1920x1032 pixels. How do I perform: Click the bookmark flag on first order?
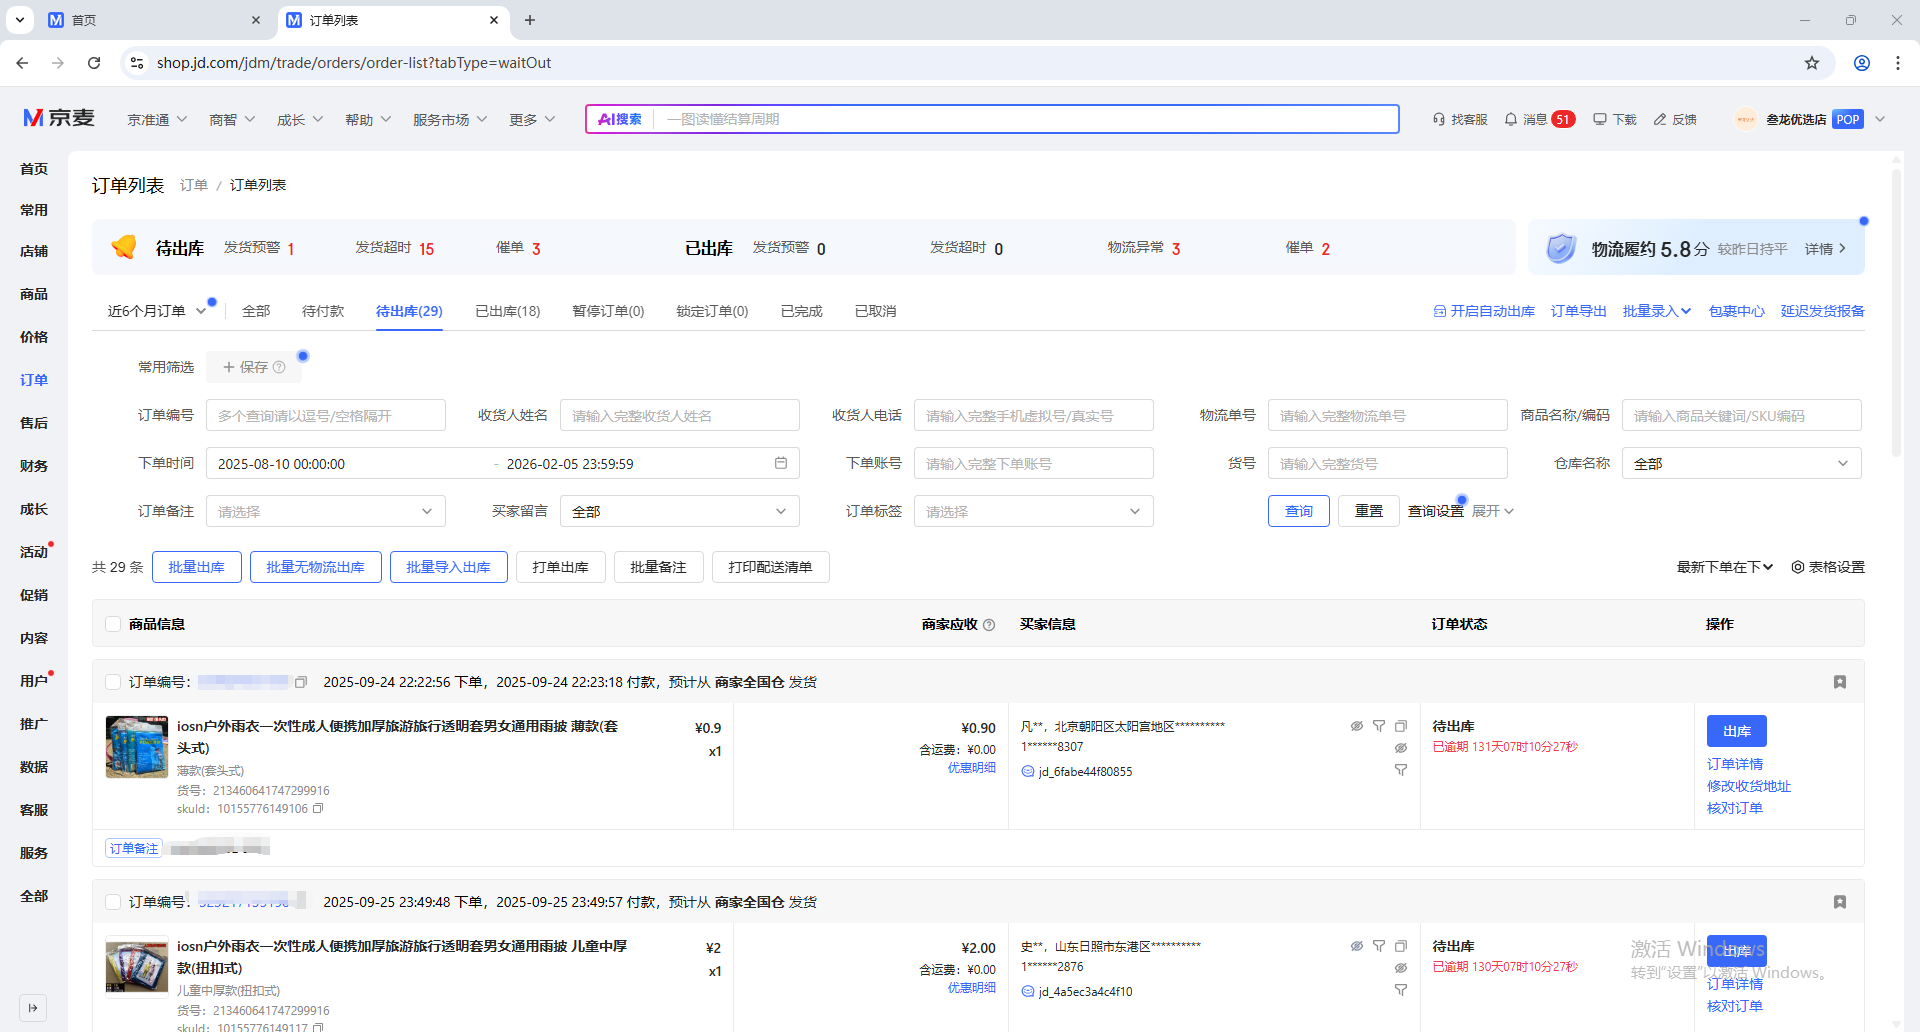[1839, 682]
